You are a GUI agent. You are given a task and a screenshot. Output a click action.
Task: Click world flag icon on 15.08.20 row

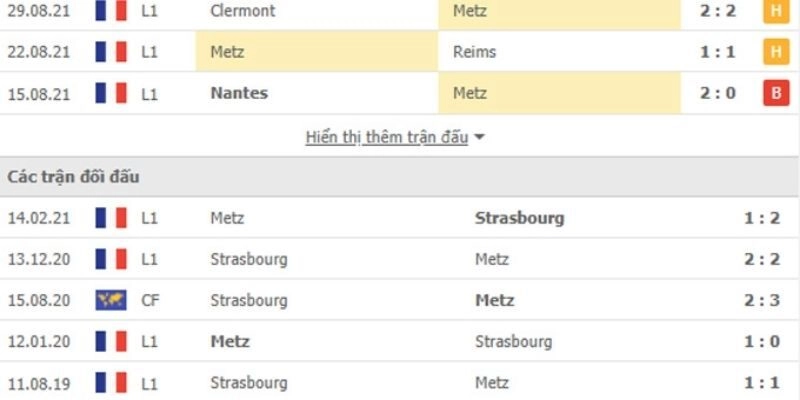111,300
